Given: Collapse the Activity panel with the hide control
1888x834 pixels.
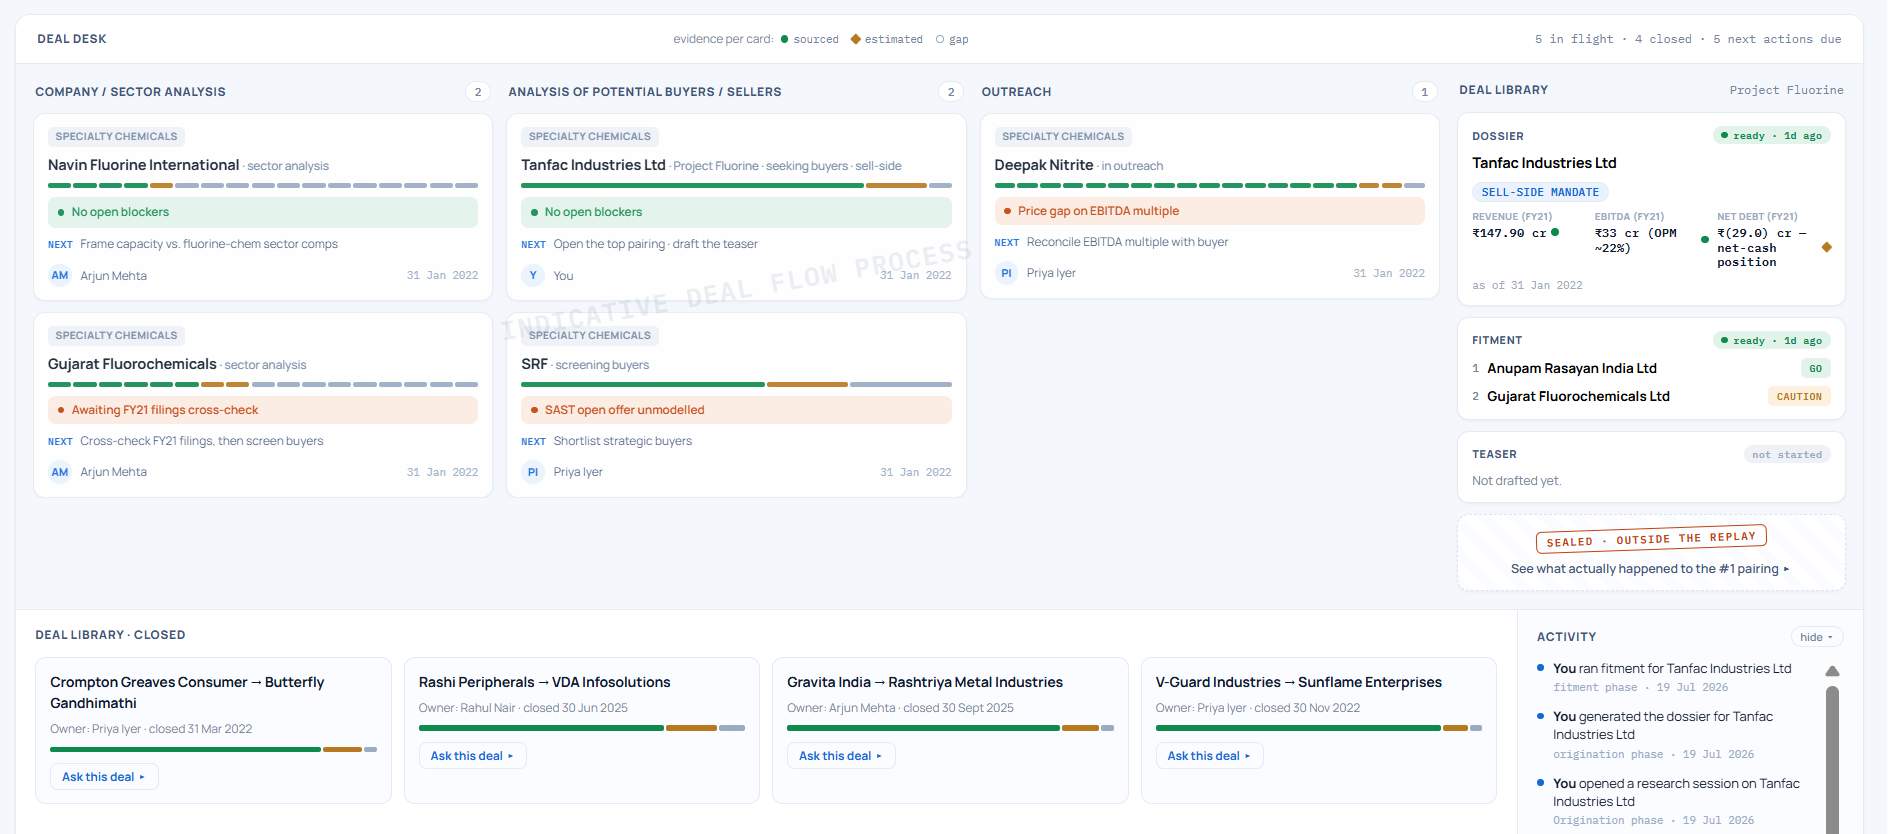Looking at the screenshot, I should pyautogui.click(x=1816, y=637).
